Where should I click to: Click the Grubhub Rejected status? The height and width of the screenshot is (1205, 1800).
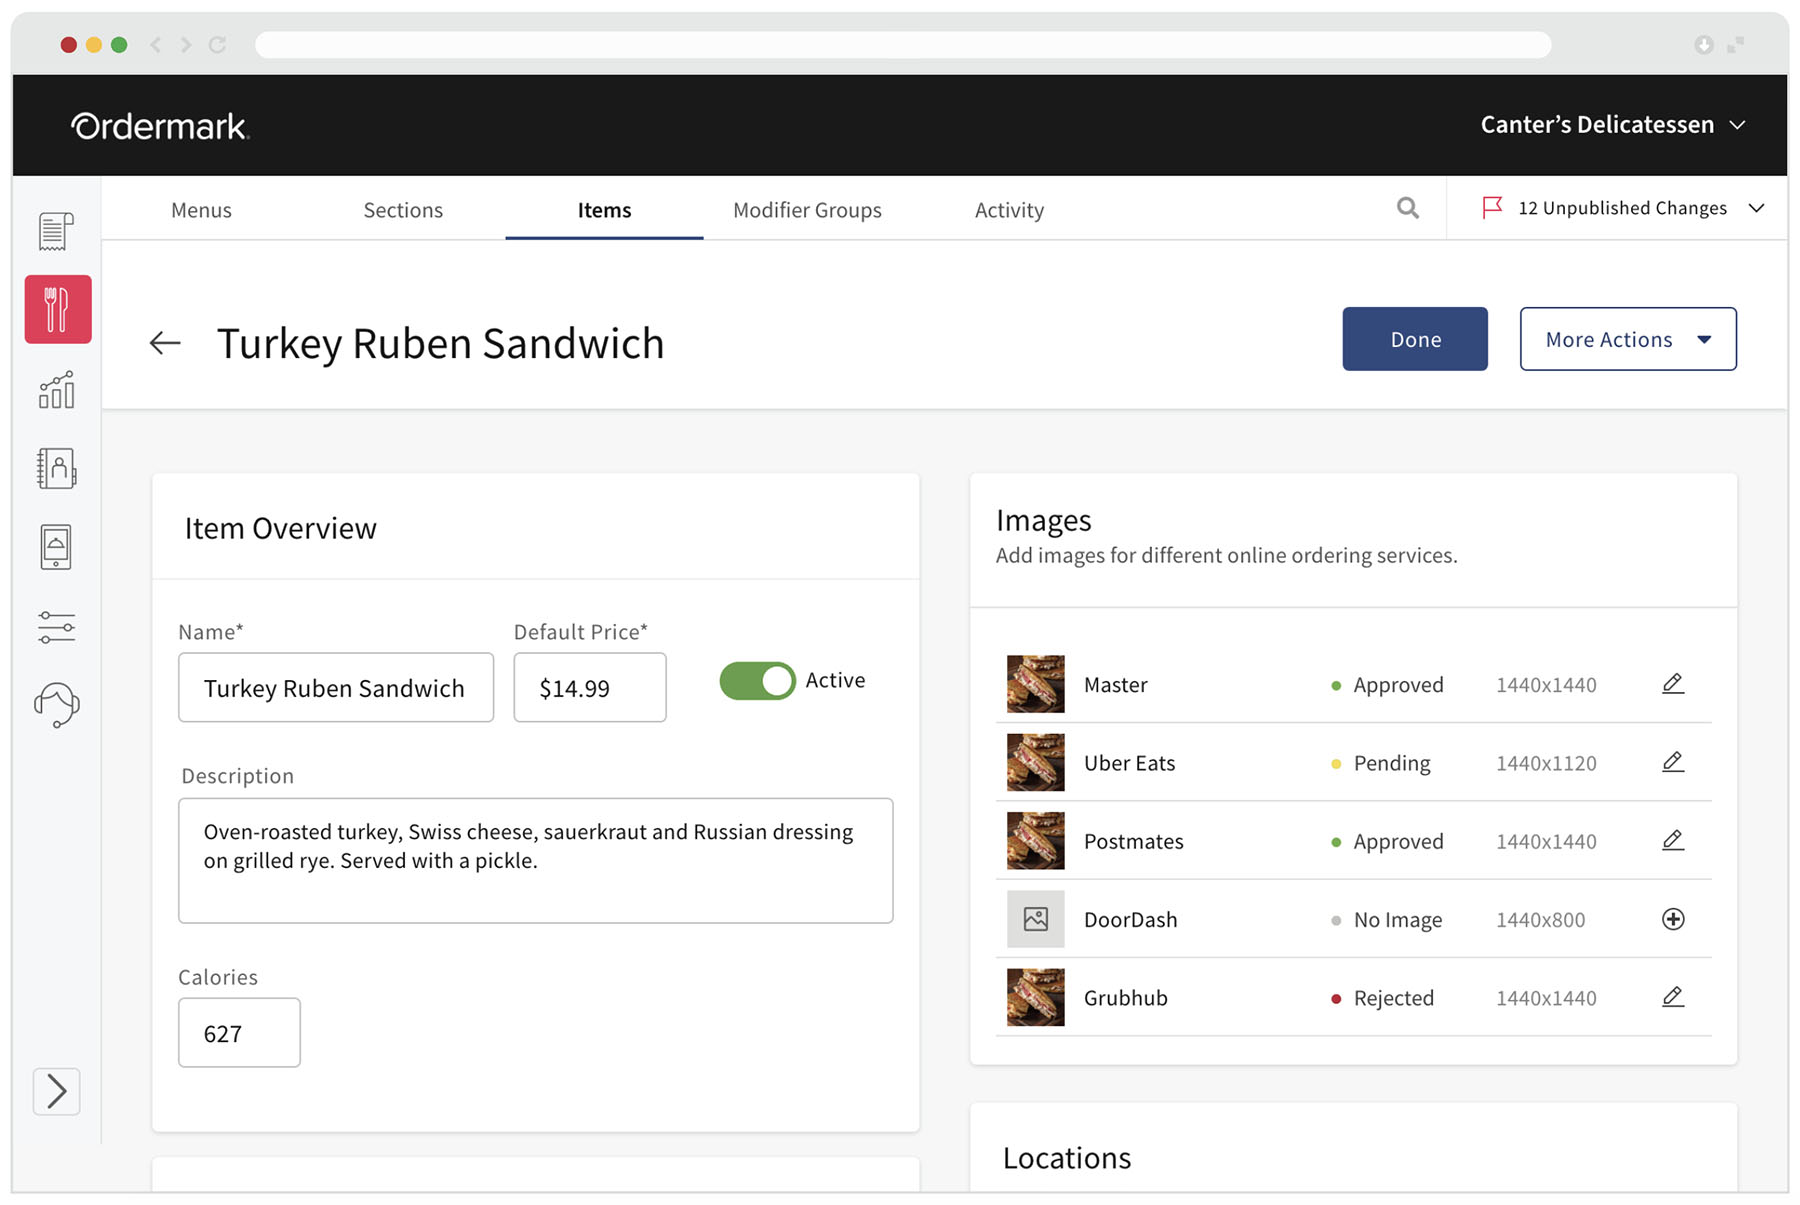click(x=1383, y=998)
